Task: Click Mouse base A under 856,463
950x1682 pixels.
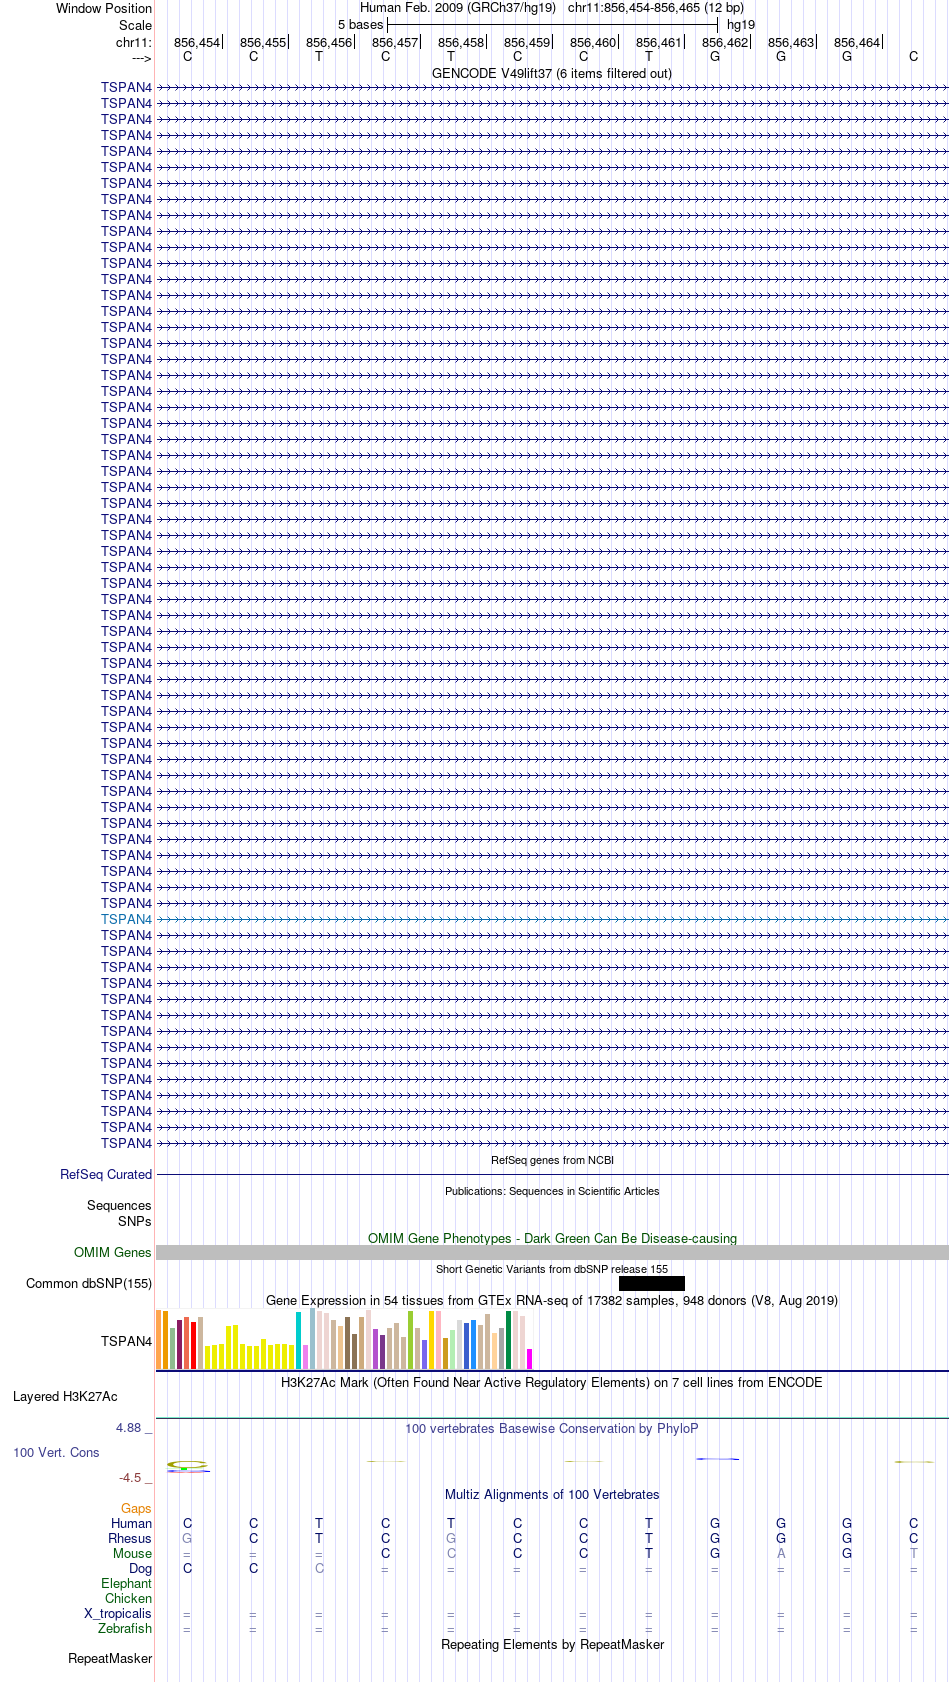Action: coord(781,1554)
